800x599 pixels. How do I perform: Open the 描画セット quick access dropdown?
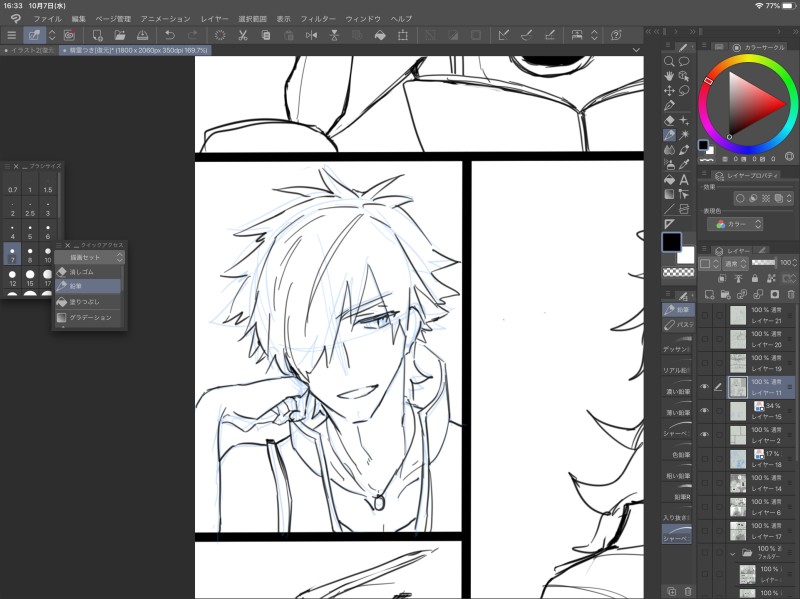pos(90,257)
